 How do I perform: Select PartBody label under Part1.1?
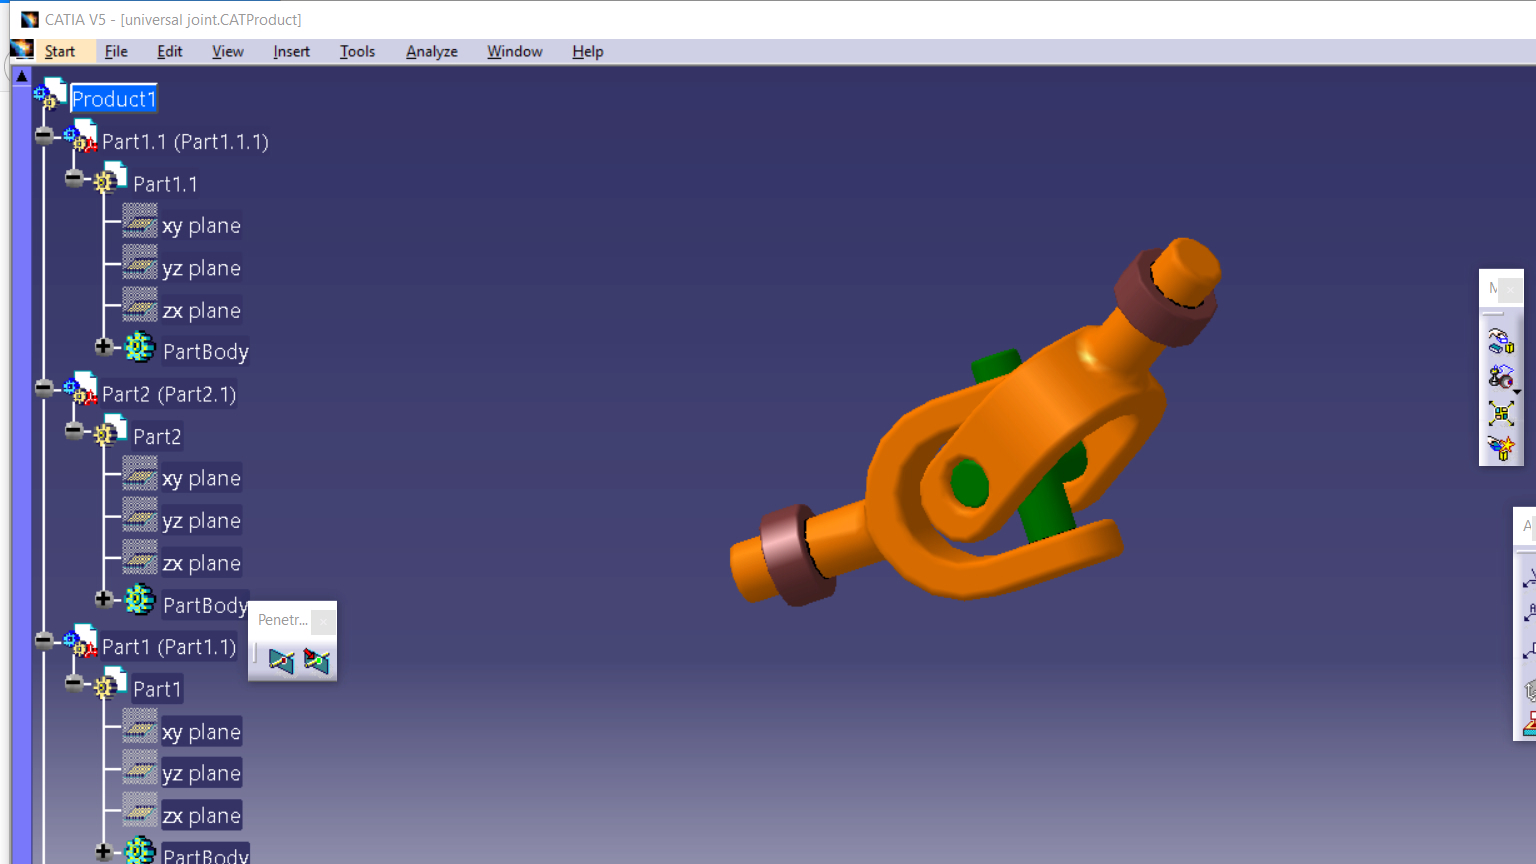pyautogui.click(x=205, y=352)
